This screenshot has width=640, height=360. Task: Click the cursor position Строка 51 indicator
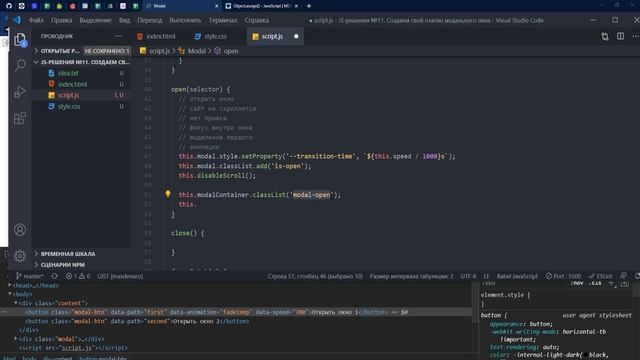coord(315,276)
